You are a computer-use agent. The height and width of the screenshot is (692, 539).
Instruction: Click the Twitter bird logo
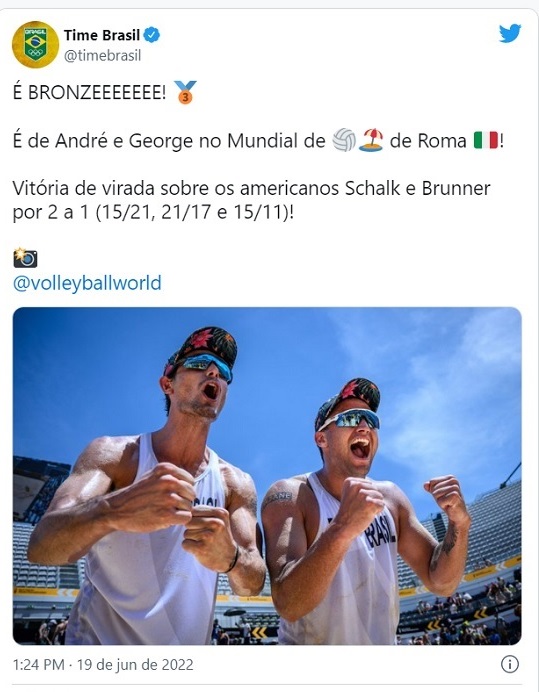pos(510,34)
